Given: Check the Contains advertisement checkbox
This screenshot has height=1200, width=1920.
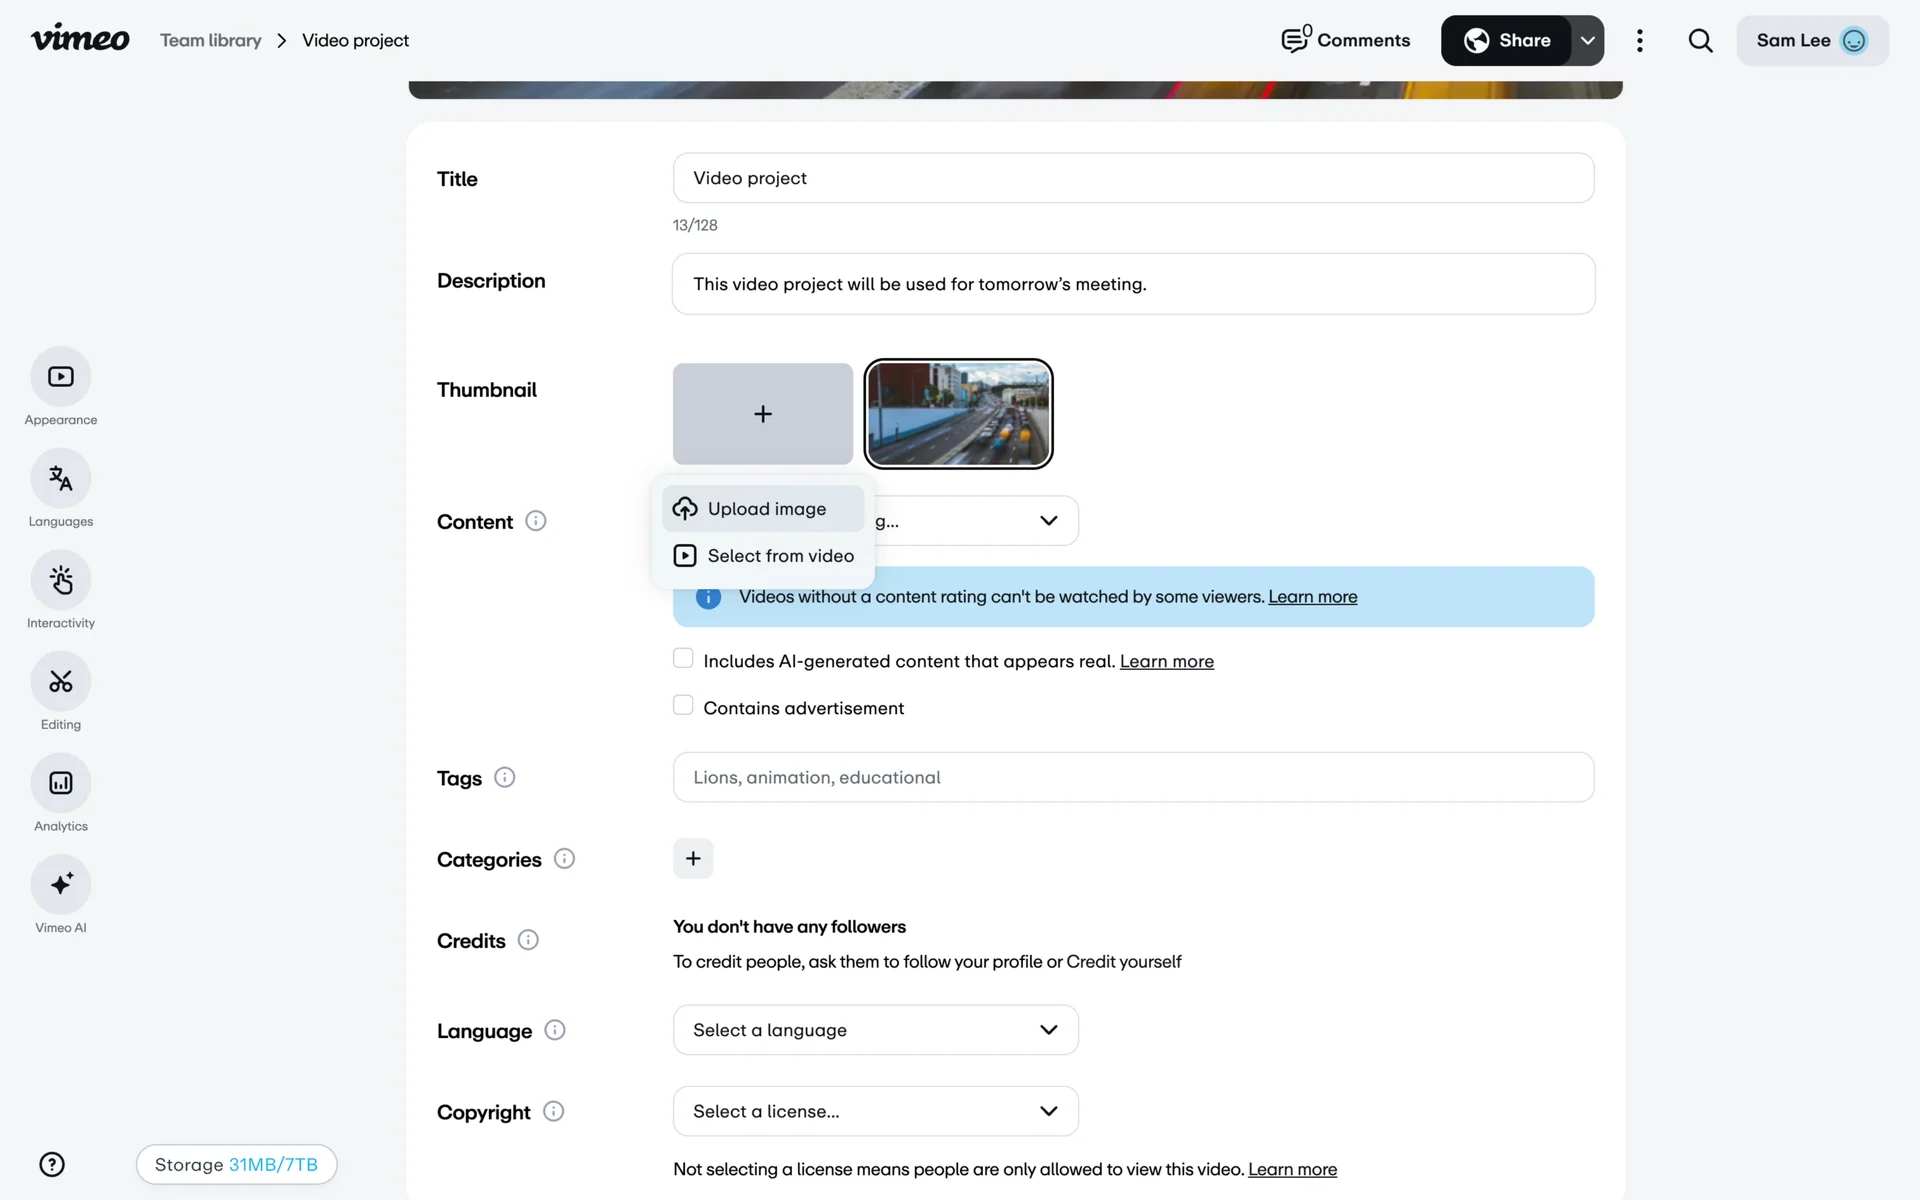Looking at the screenshot, I should click(683, 705).
